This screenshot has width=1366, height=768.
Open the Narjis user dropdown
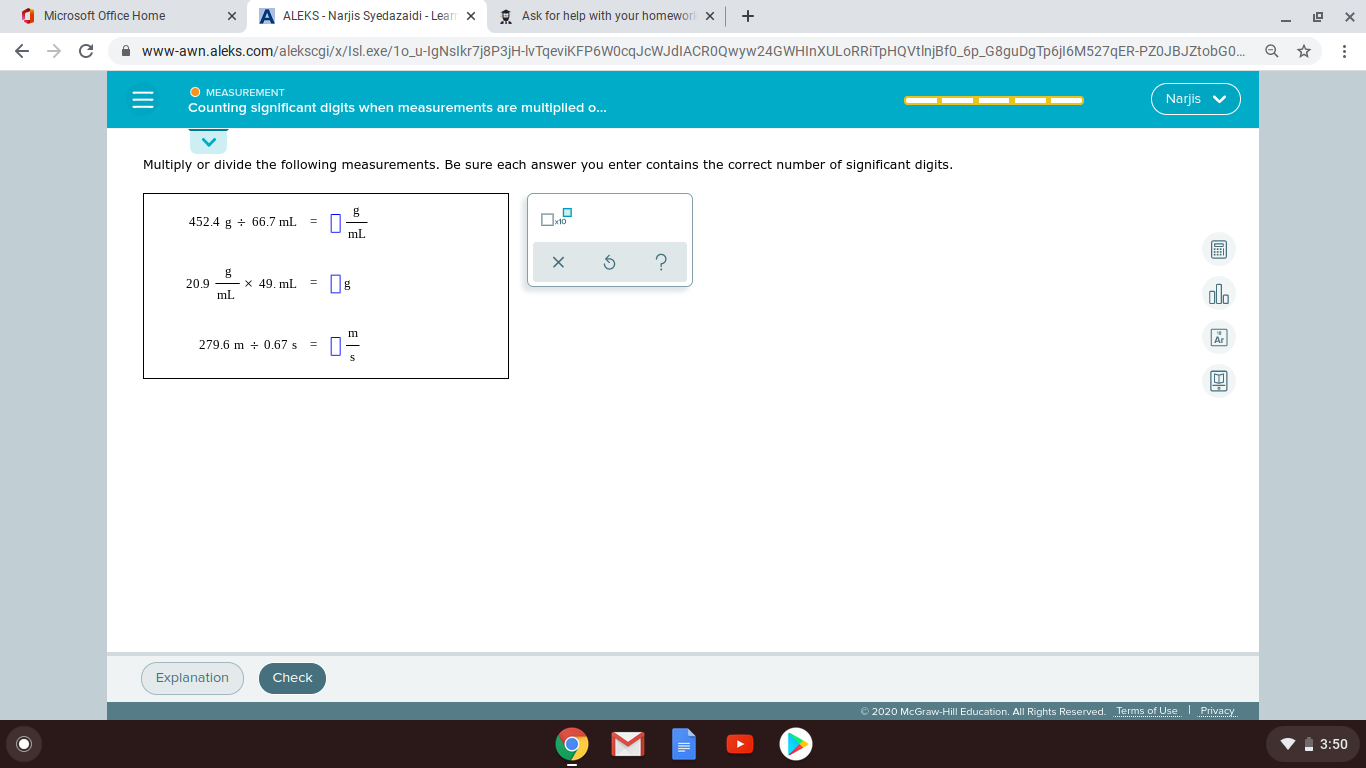(1195, 99)
